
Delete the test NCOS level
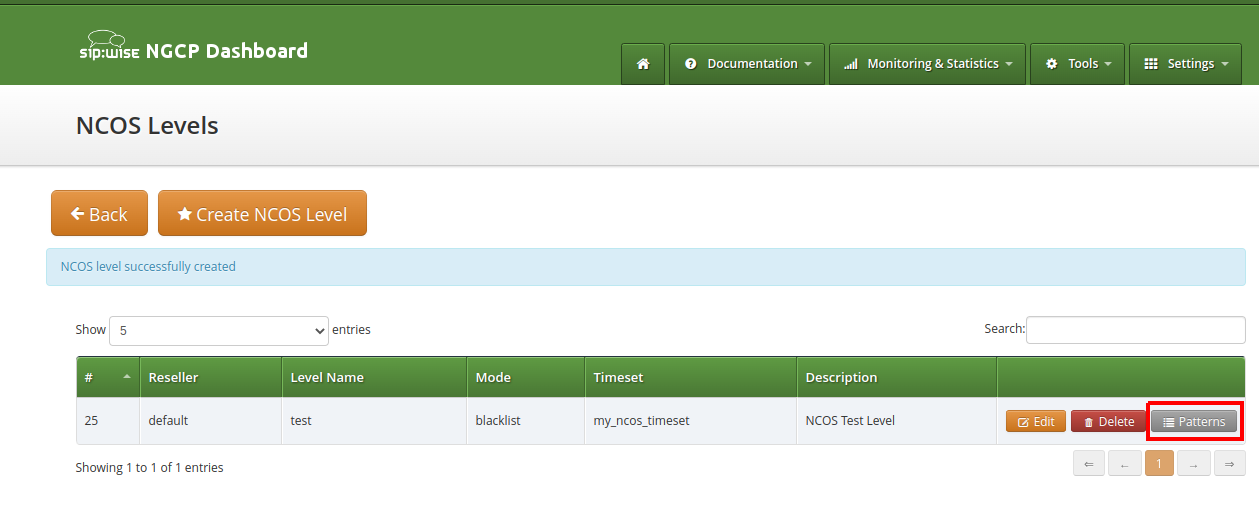tap(1108, 422)
